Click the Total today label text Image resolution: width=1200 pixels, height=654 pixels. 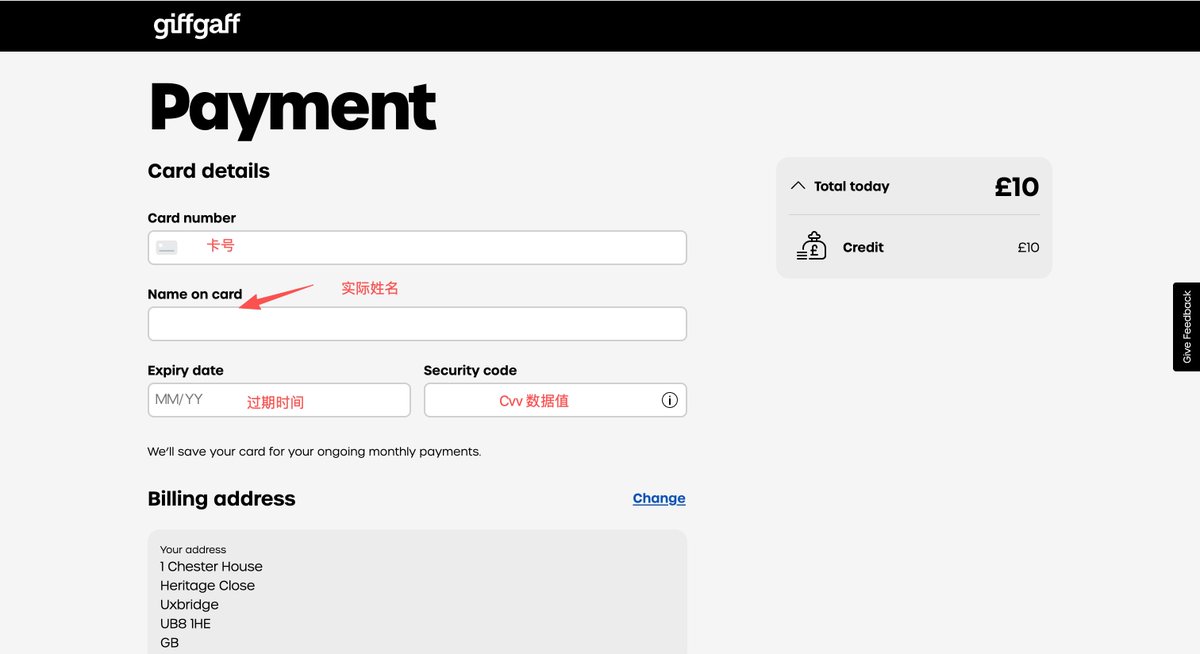[851, 186]
